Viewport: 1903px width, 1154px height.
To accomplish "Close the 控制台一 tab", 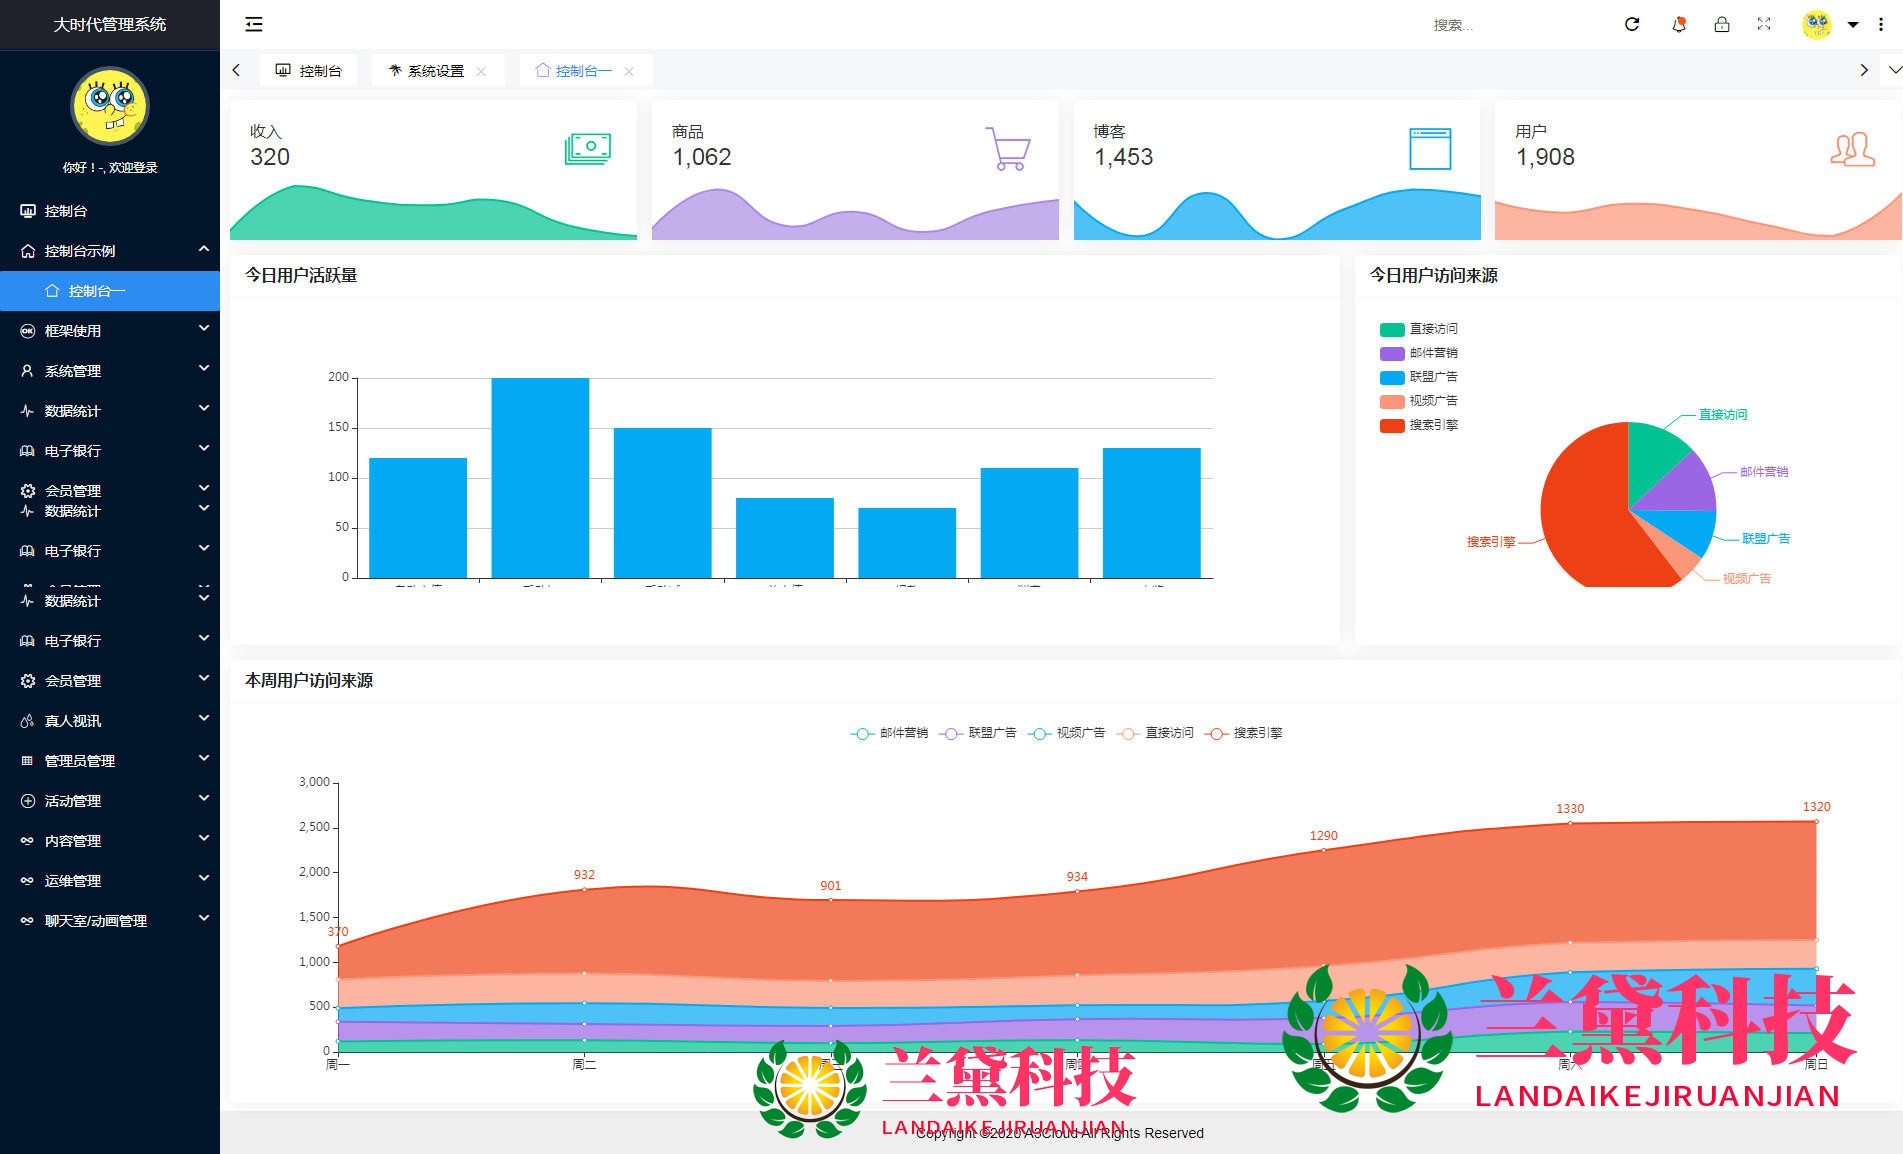I will pyautogui.click(x=629, y=71).
